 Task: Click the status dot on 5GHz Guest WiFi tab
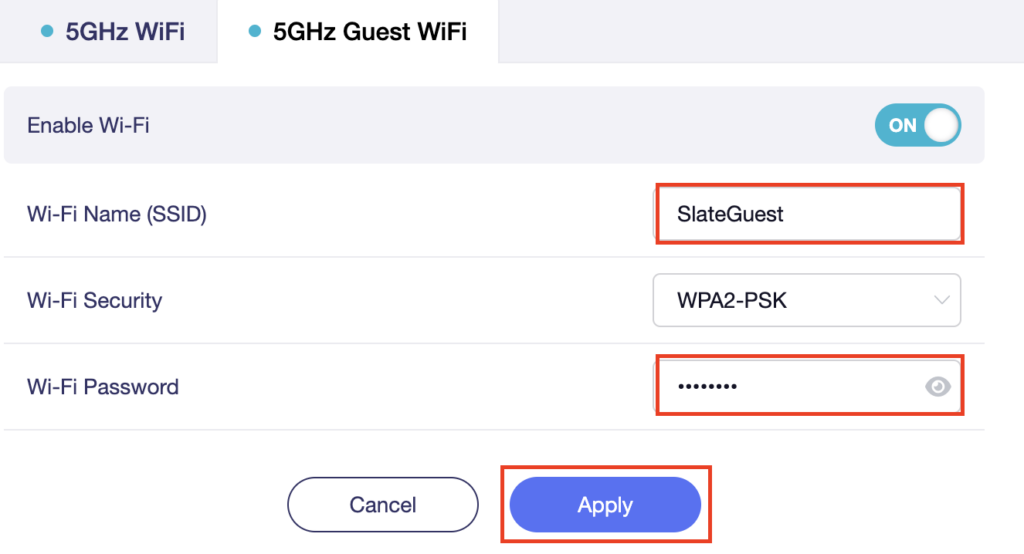tap(254, 31)
